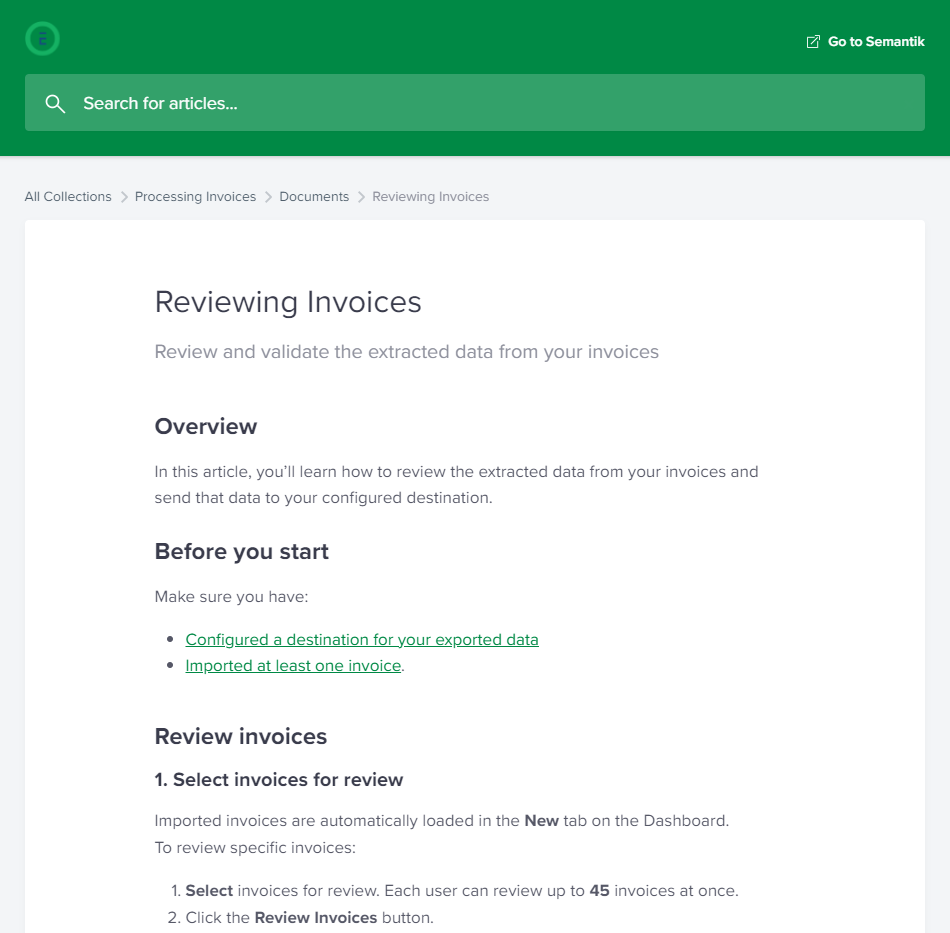Image resolution: width=950 pixels, height=933 pixels.
Task: Click the "Overview" section heading
Action: click(x=206, y=427)
